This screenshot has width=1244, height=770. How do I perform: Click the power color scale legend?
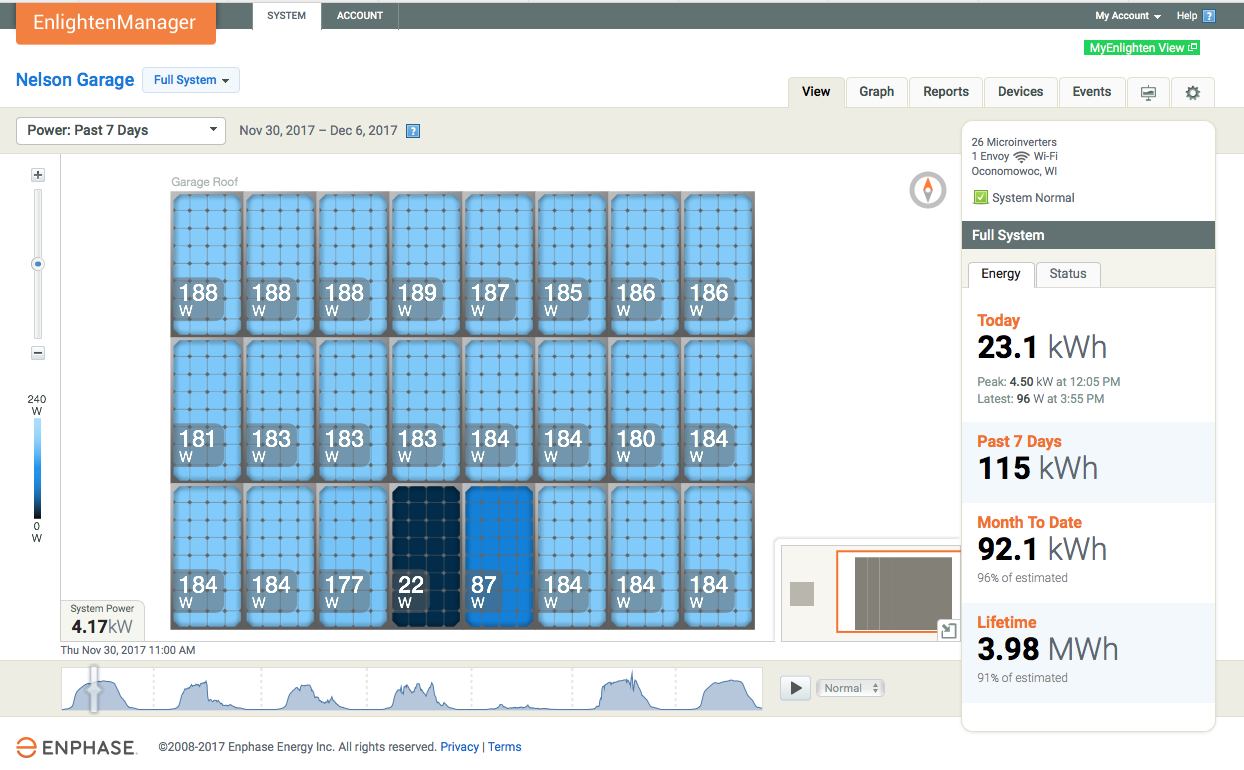pos(37,468)
